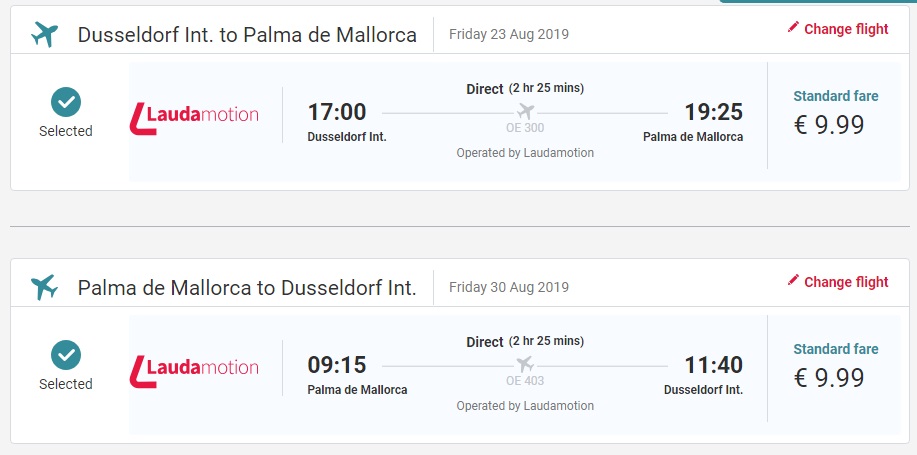
Task: Click the Laudamotion logo on outbound flight
Action: 194,116
